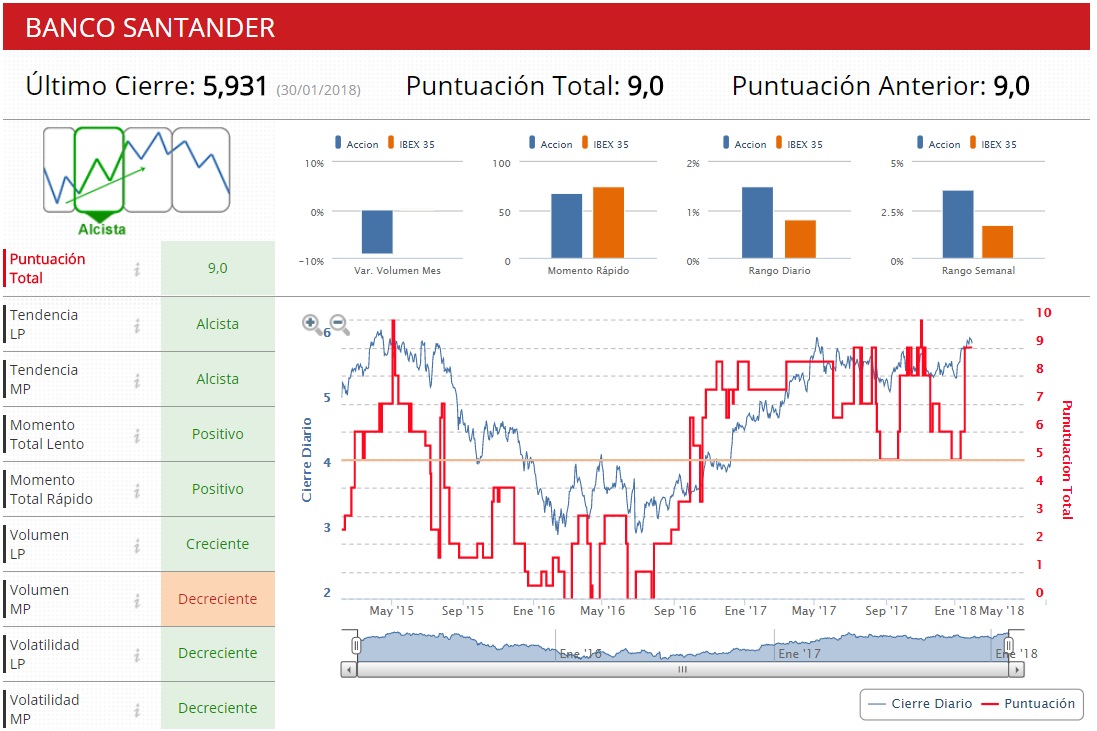
Task: Toggle Accion series in Momento Rápido chart
Action: [551, 143]
